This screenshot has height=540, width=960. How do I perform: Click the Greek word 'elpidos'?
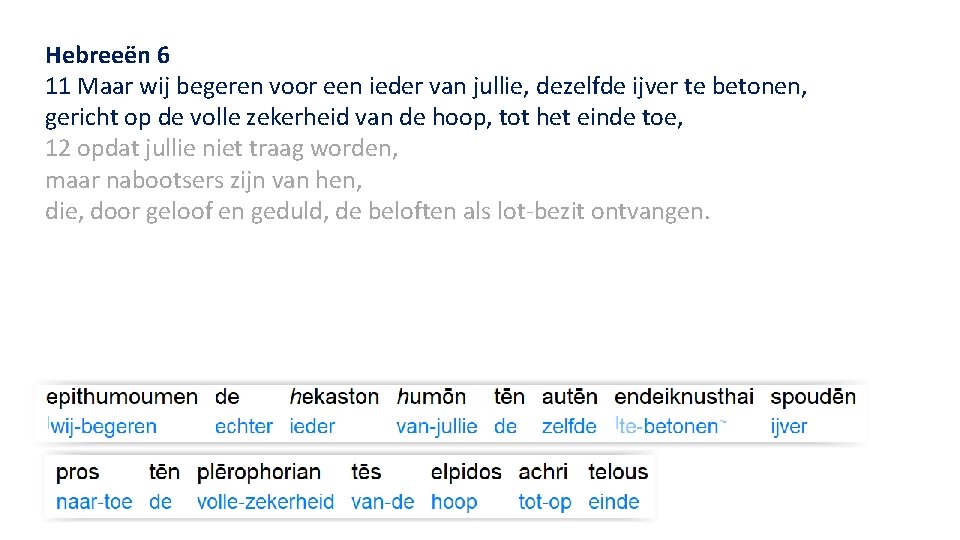tap(466, 472)
